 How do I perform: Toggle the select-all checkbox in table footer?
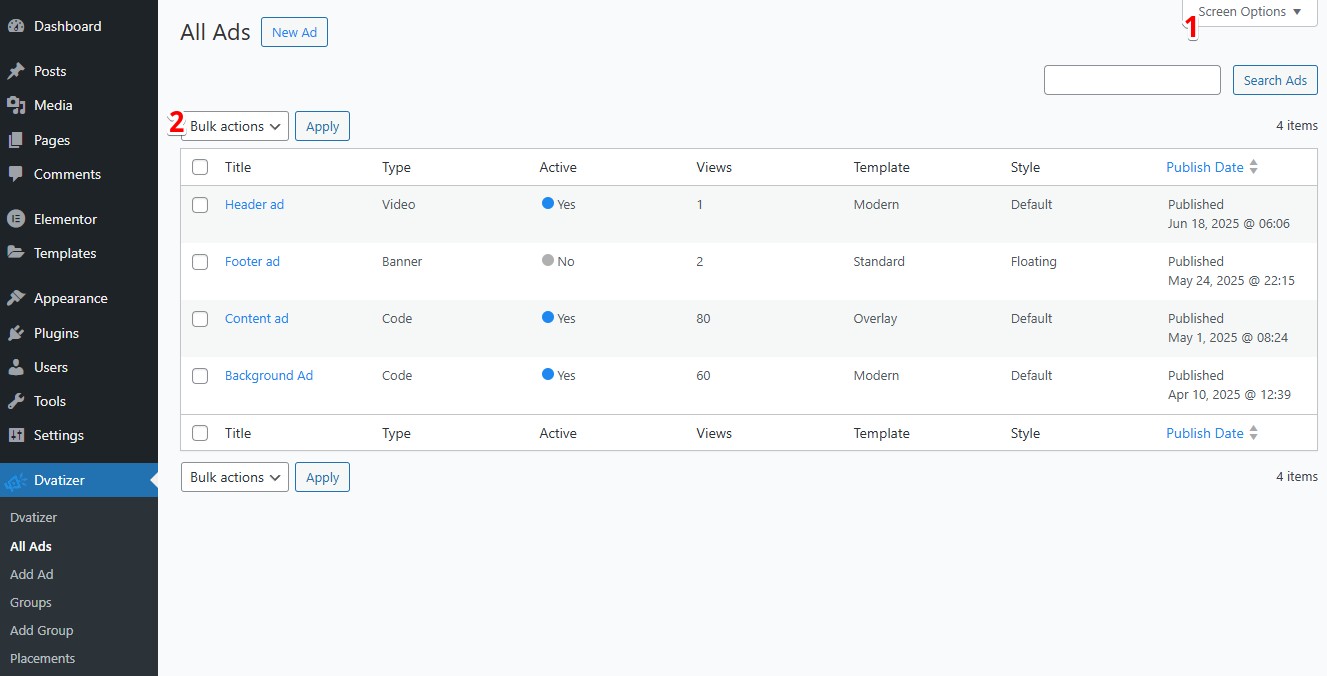pos(200,433)
